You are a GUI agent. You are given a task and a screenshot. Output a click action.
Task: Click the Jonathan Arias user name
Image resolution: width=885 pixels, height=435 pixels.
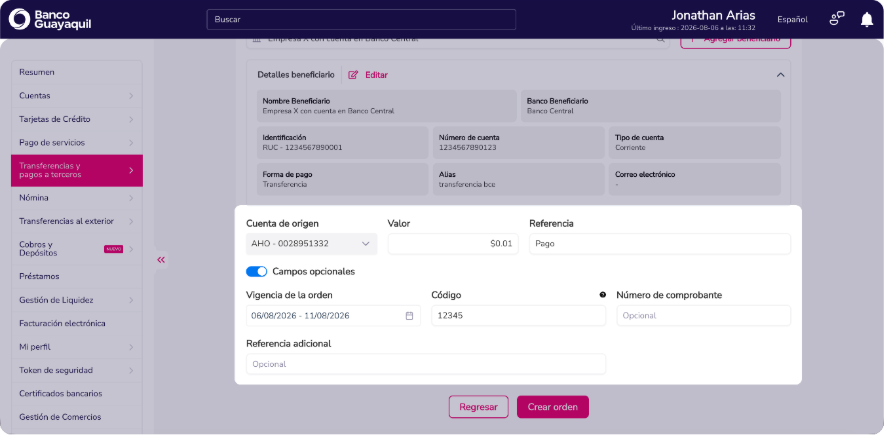point(713,15)
